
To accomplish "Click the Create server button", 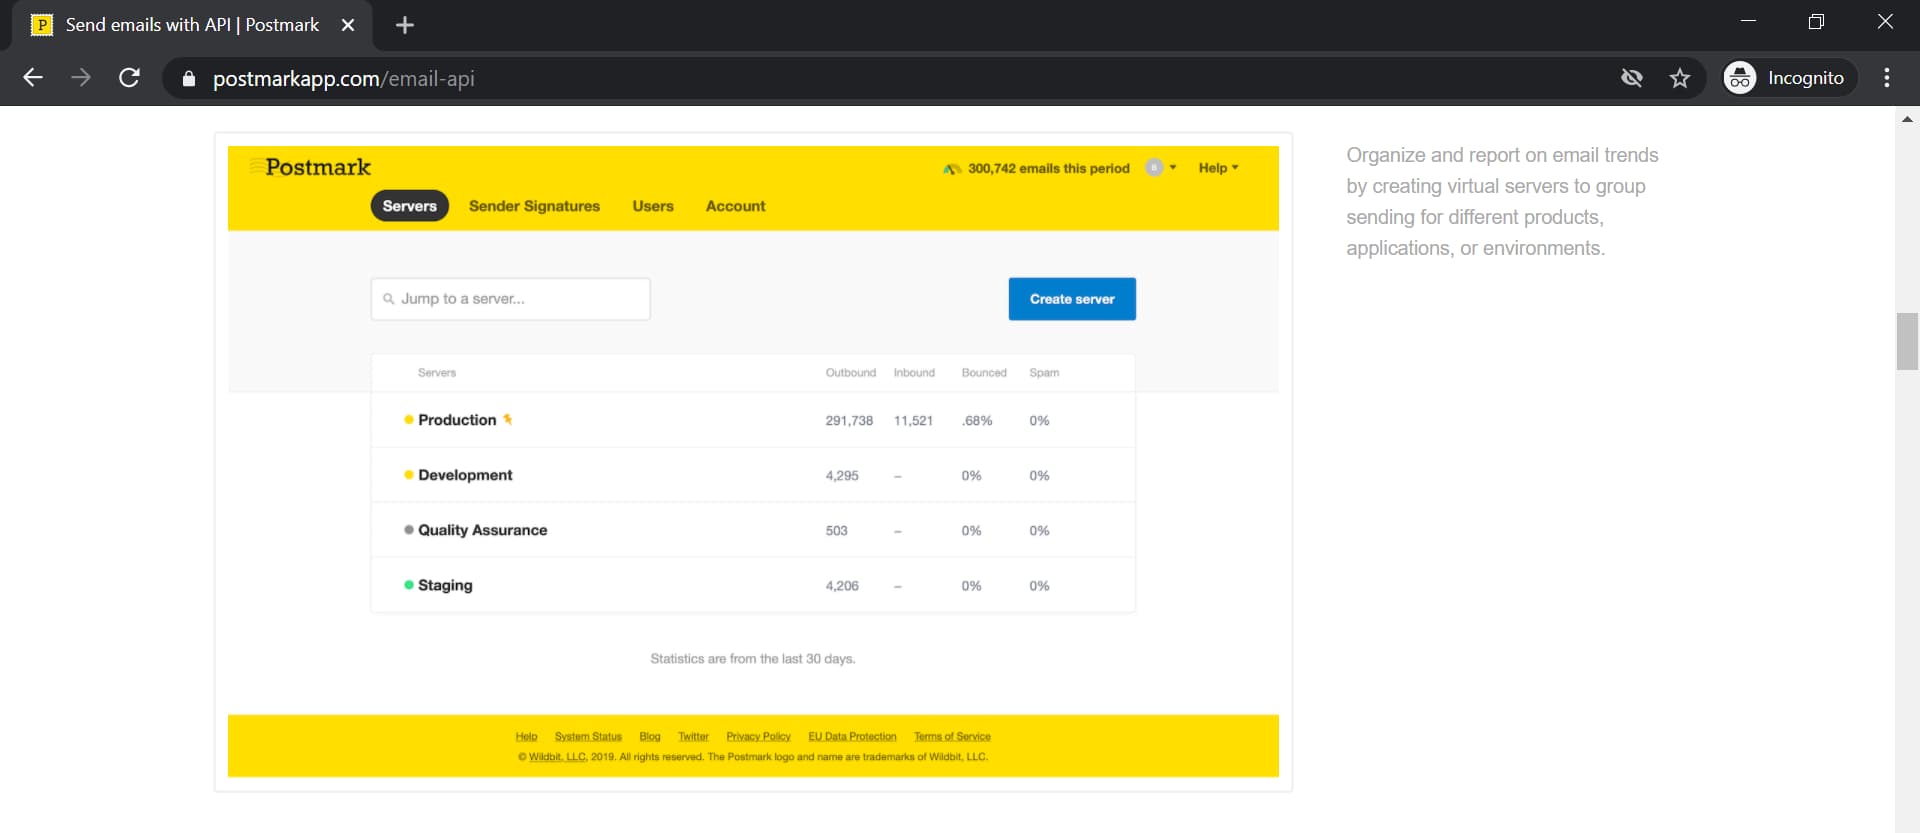I will pos(1072,299).
